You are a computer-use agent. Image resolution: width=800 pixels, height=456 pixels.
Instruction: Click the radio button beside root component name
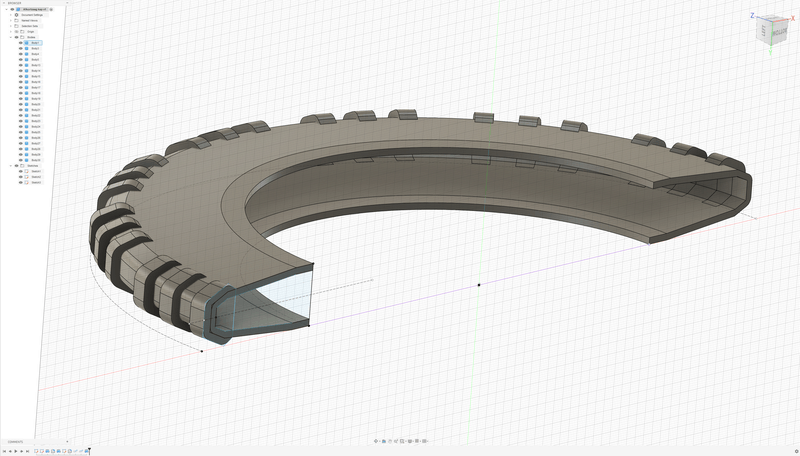tap(51, 9)
